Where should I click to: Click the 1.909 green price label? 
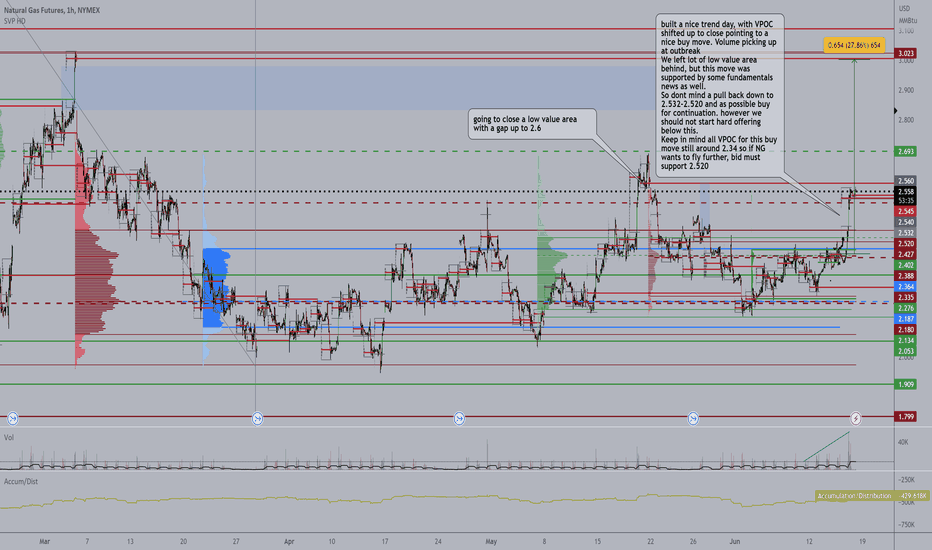[906, 384]
